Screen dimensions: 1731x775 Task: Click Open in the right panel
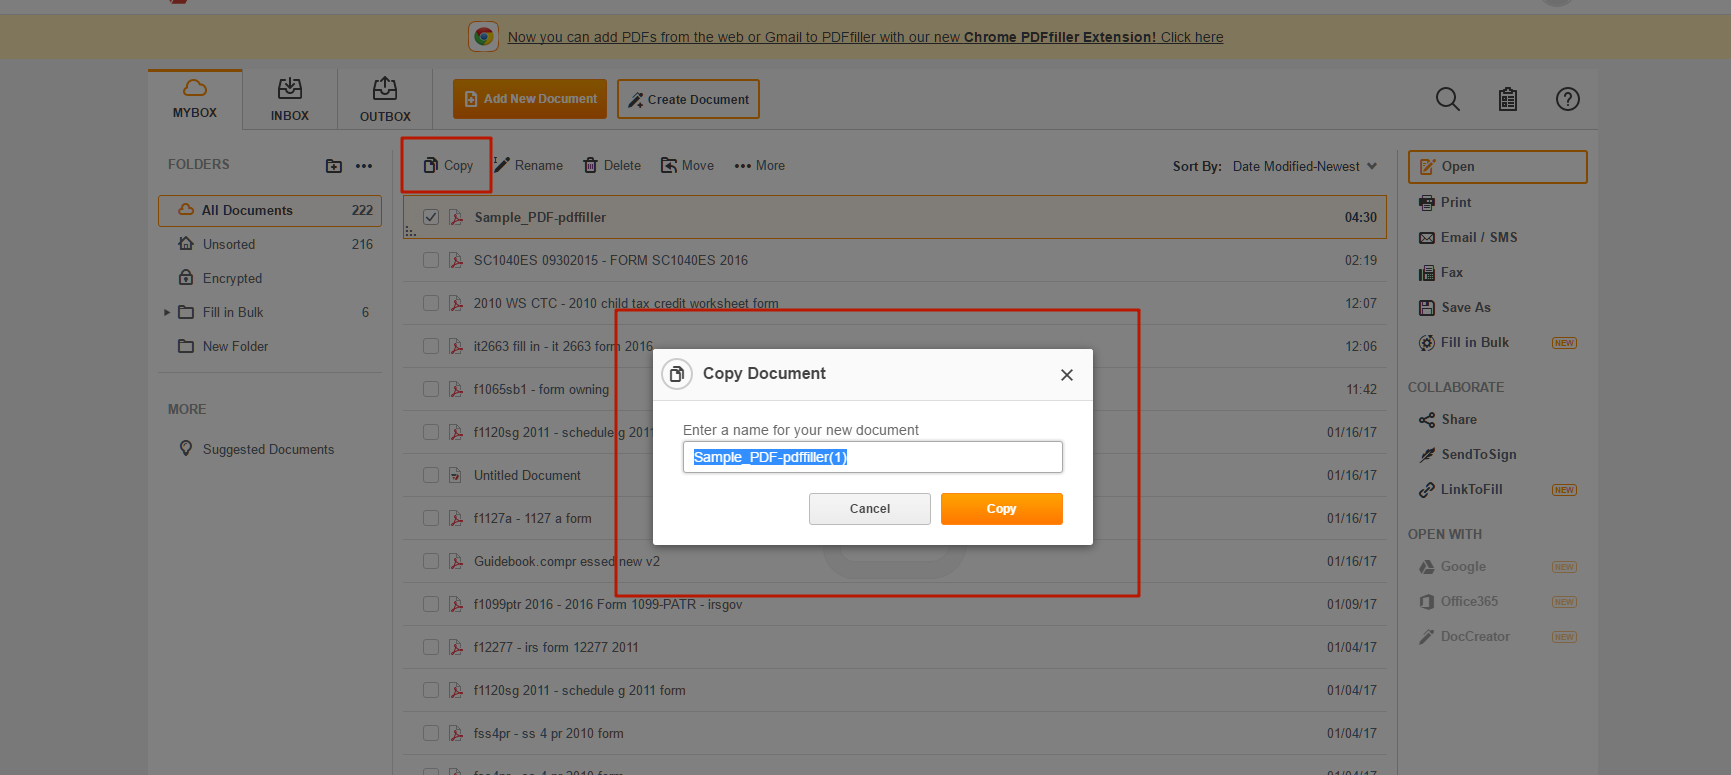click(x=1497, y=167)
